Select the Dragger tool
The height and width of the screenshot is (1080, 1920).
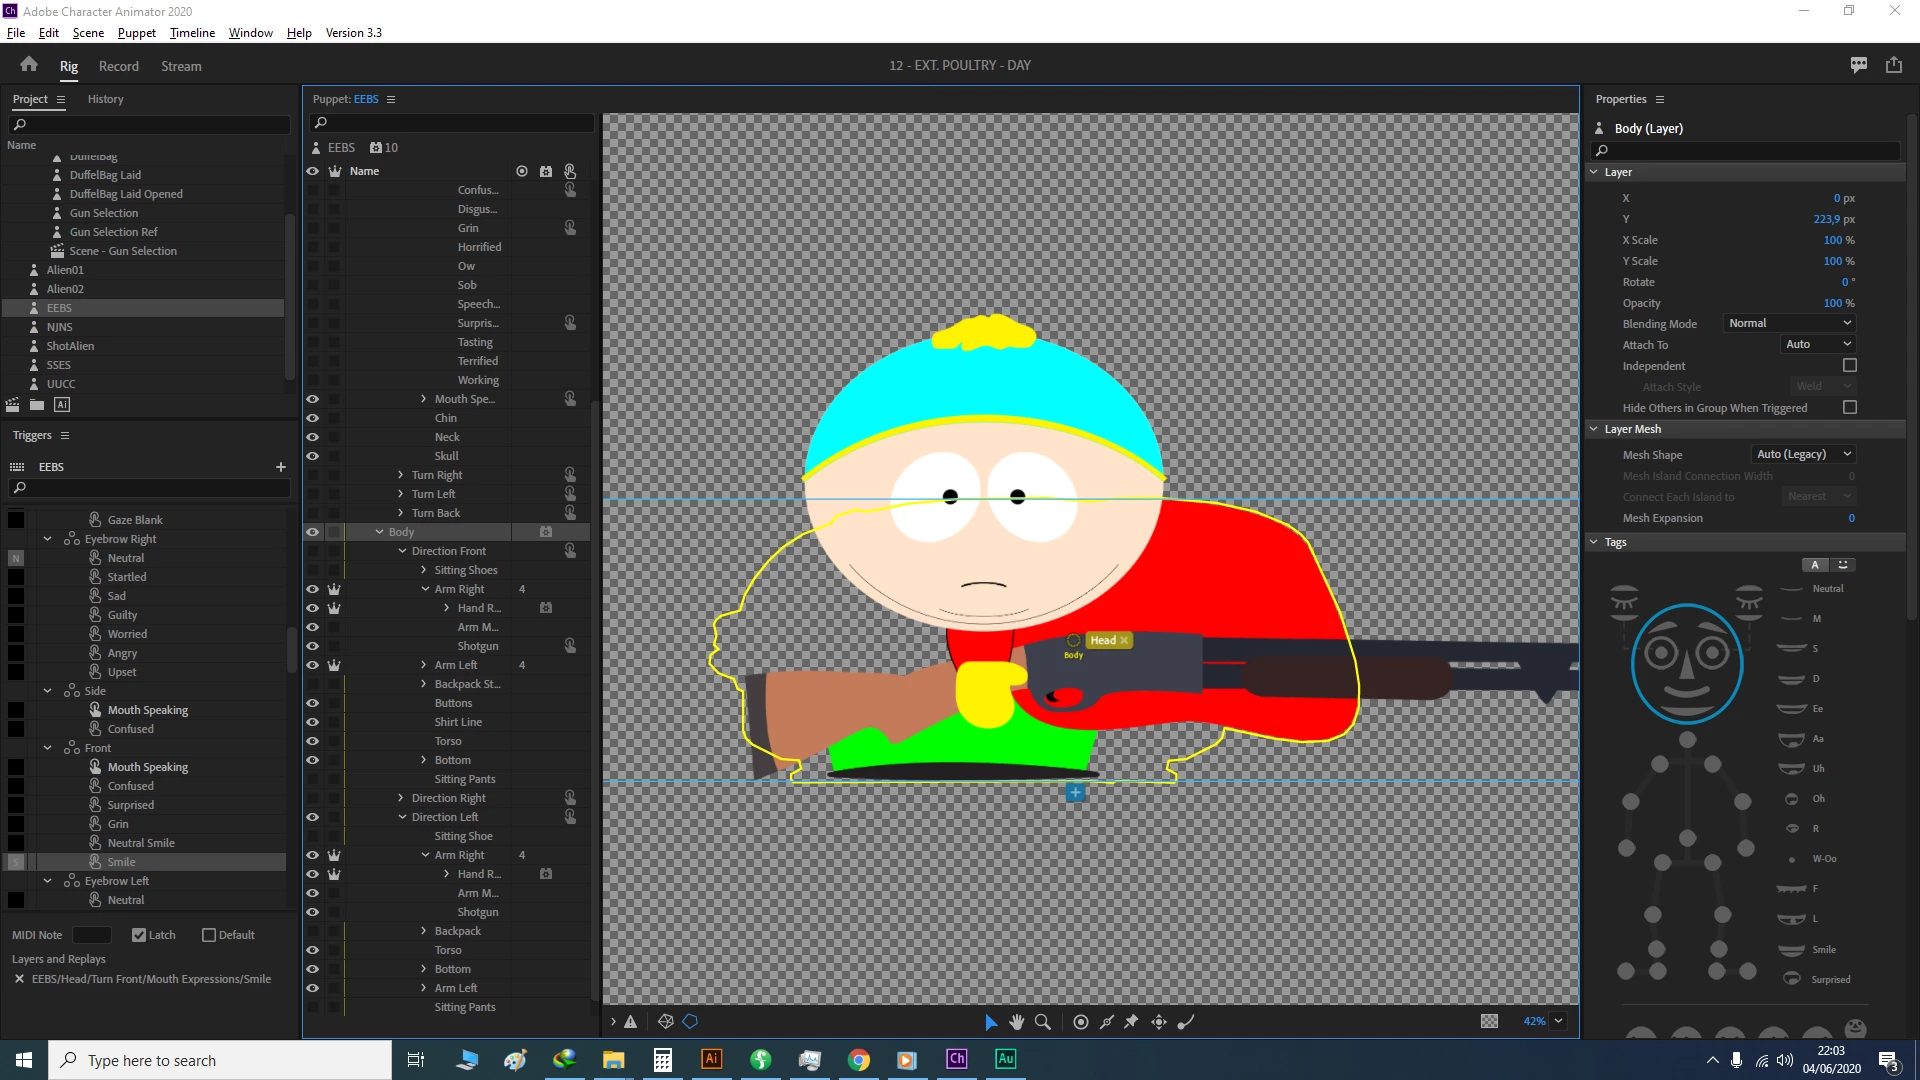1159,1021
